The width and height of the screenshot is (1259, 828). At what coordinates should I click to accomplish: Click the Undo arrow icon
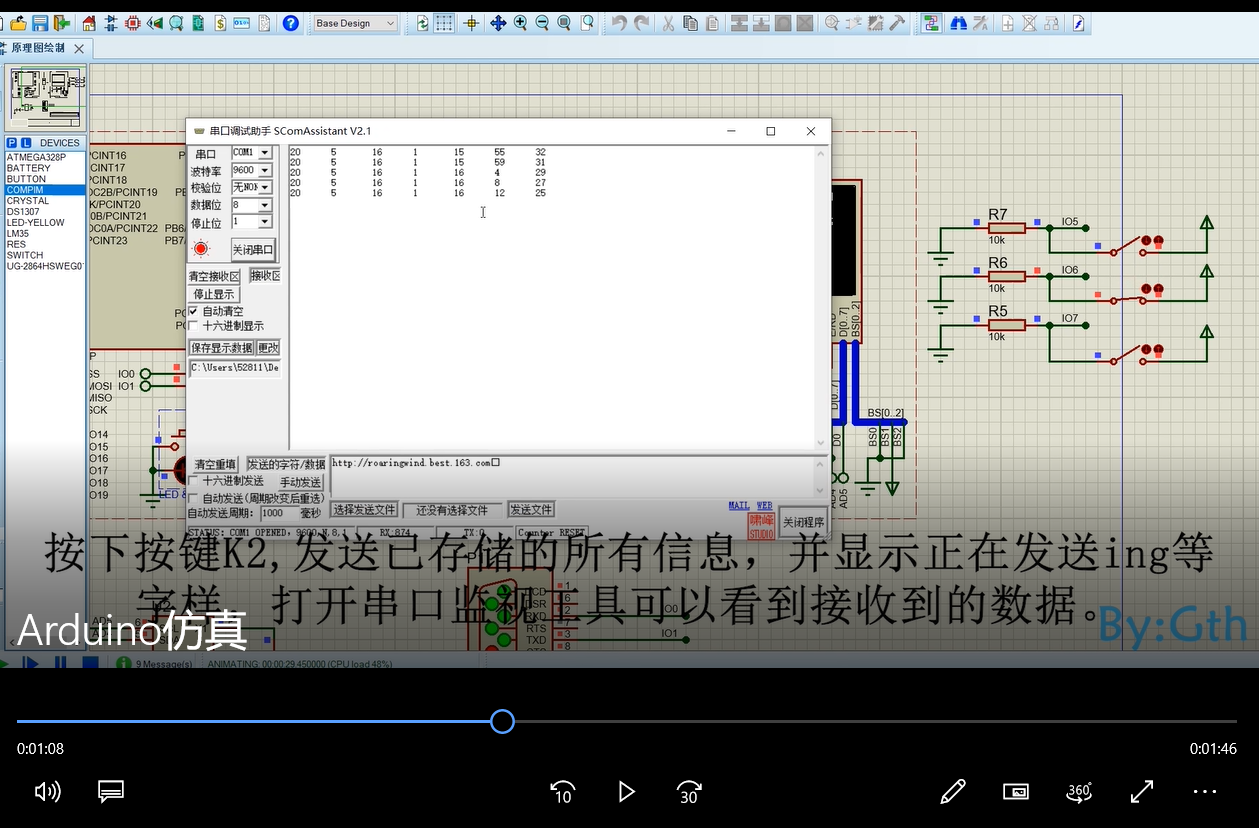(x=619, y=23)
